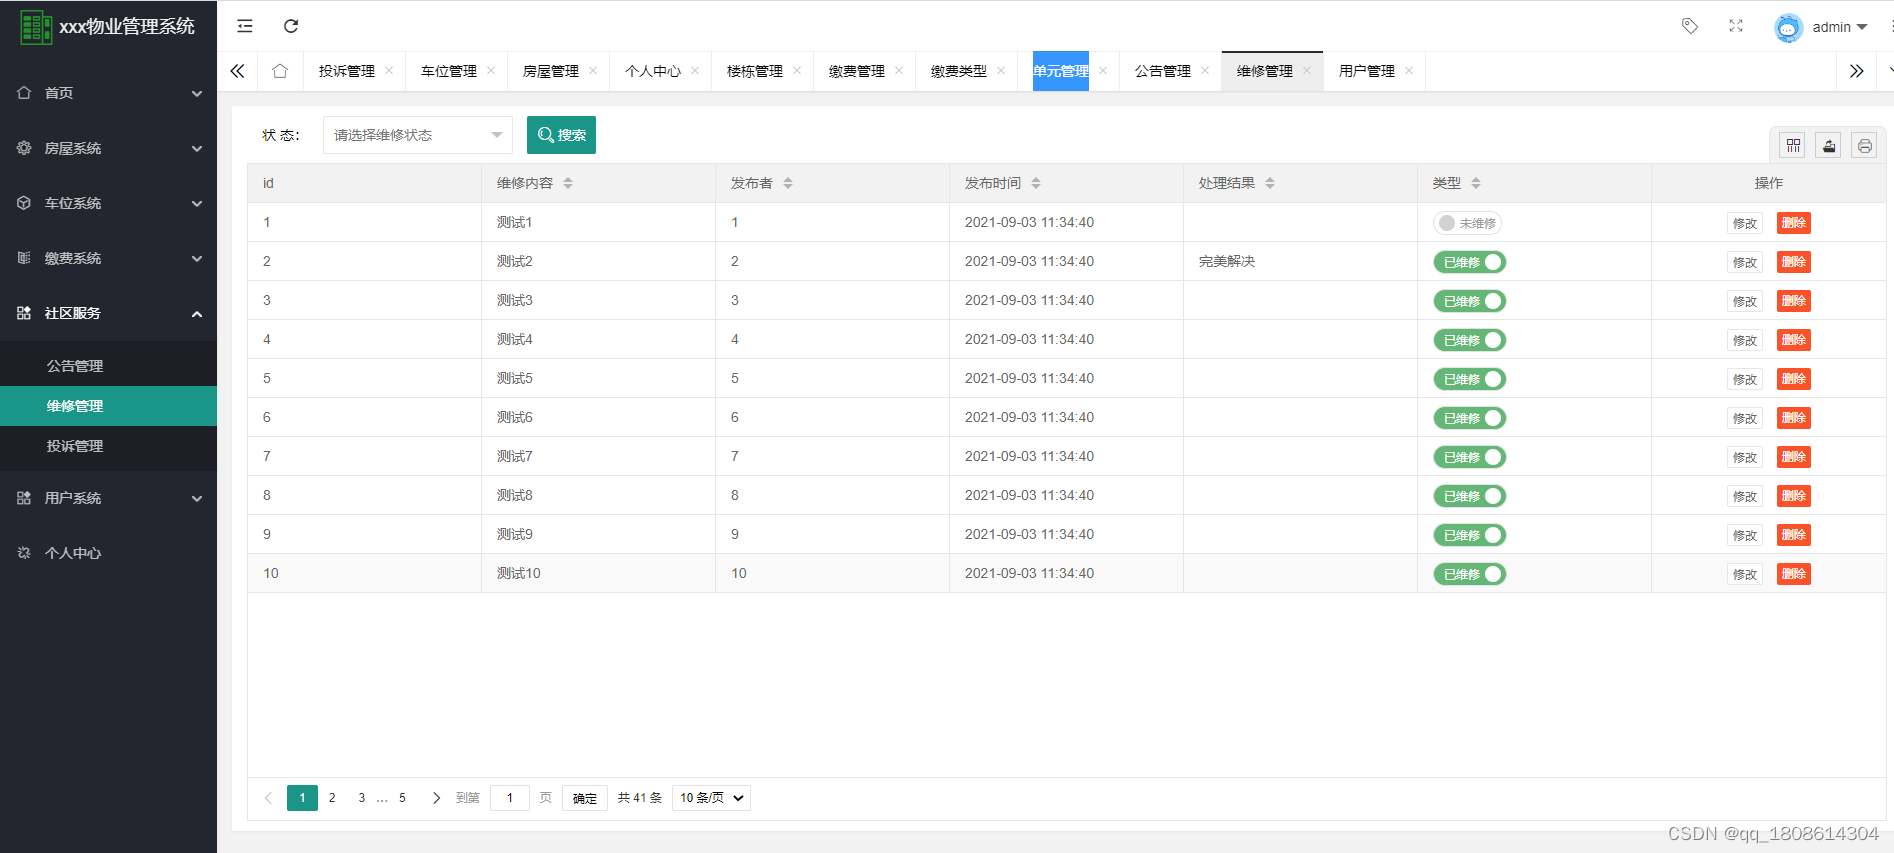The image size is (1894, 853).
Task: Click the page number input field
Action: [x=510, y=798]
